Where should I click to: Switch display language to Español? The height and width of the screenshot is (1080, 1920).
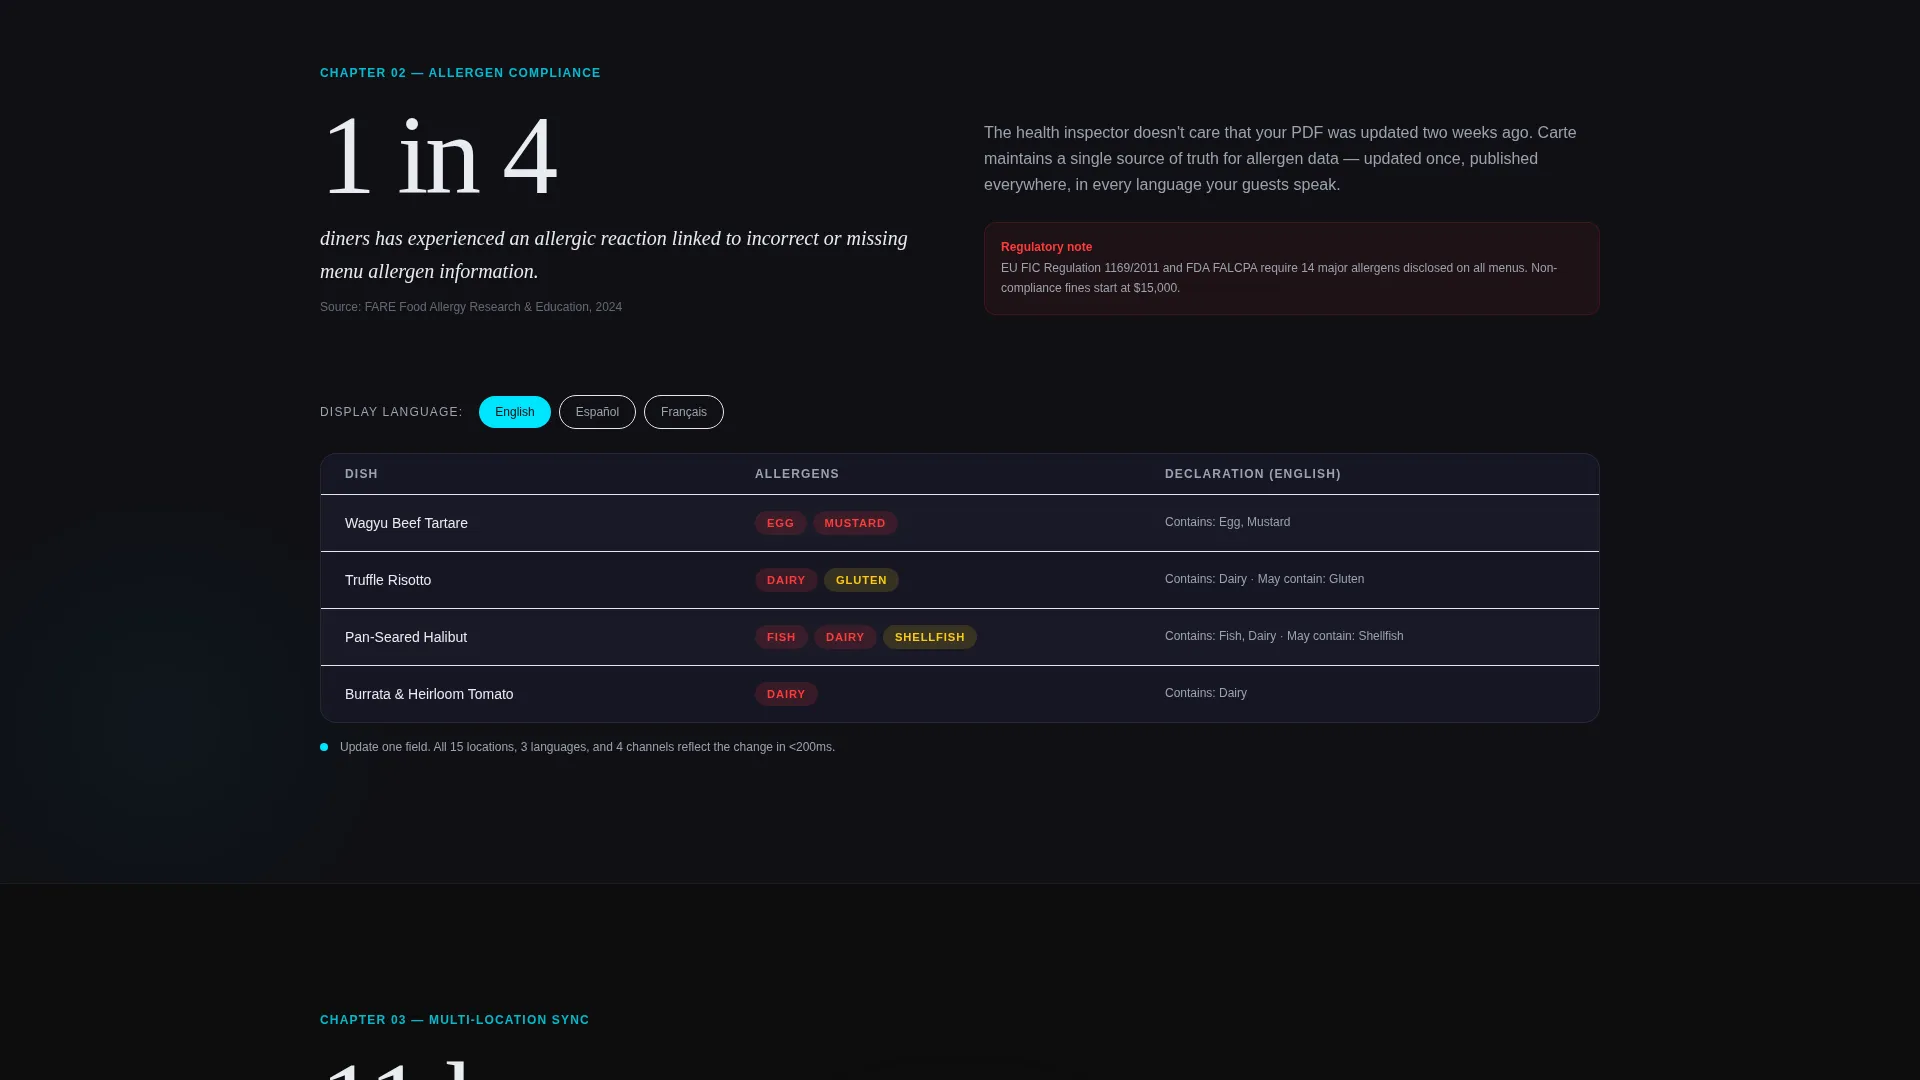click(597, 412)
